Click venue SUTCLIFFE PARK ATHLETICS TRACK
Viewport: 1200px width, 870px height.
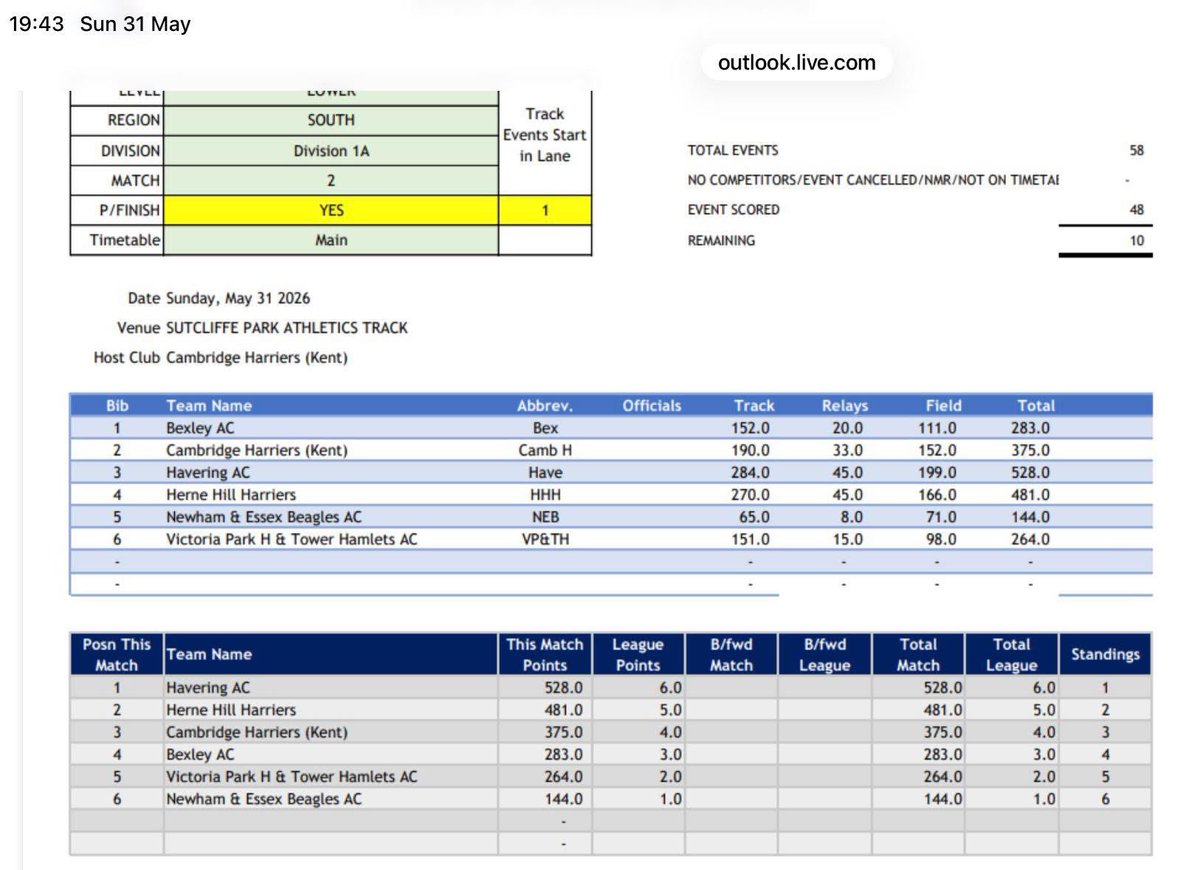click(x=287, y=327)
